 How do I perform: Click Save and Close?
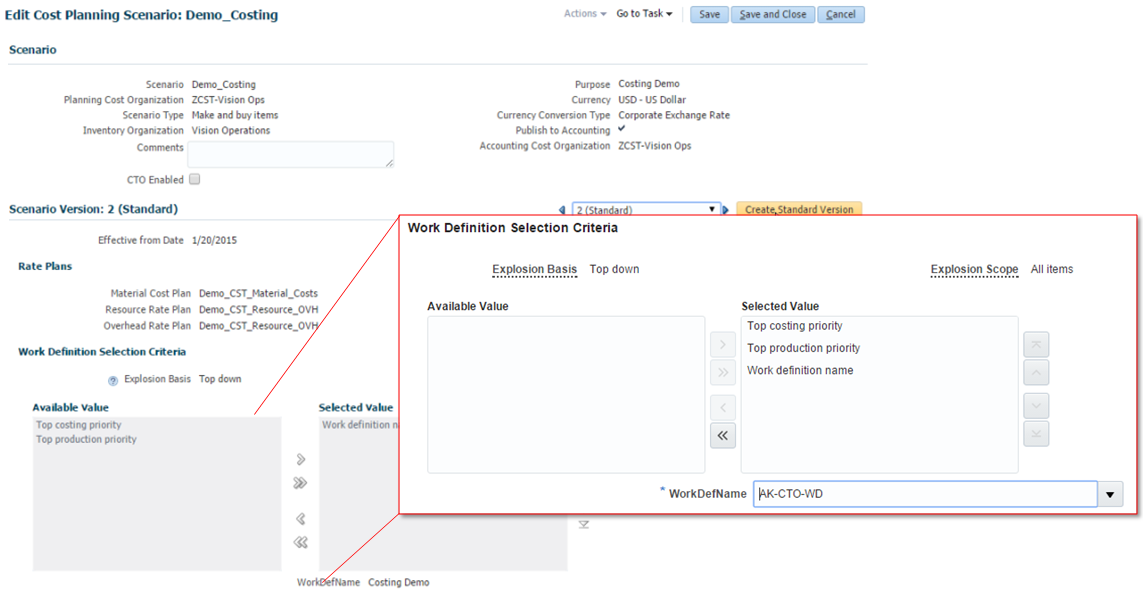coord(773,15)
